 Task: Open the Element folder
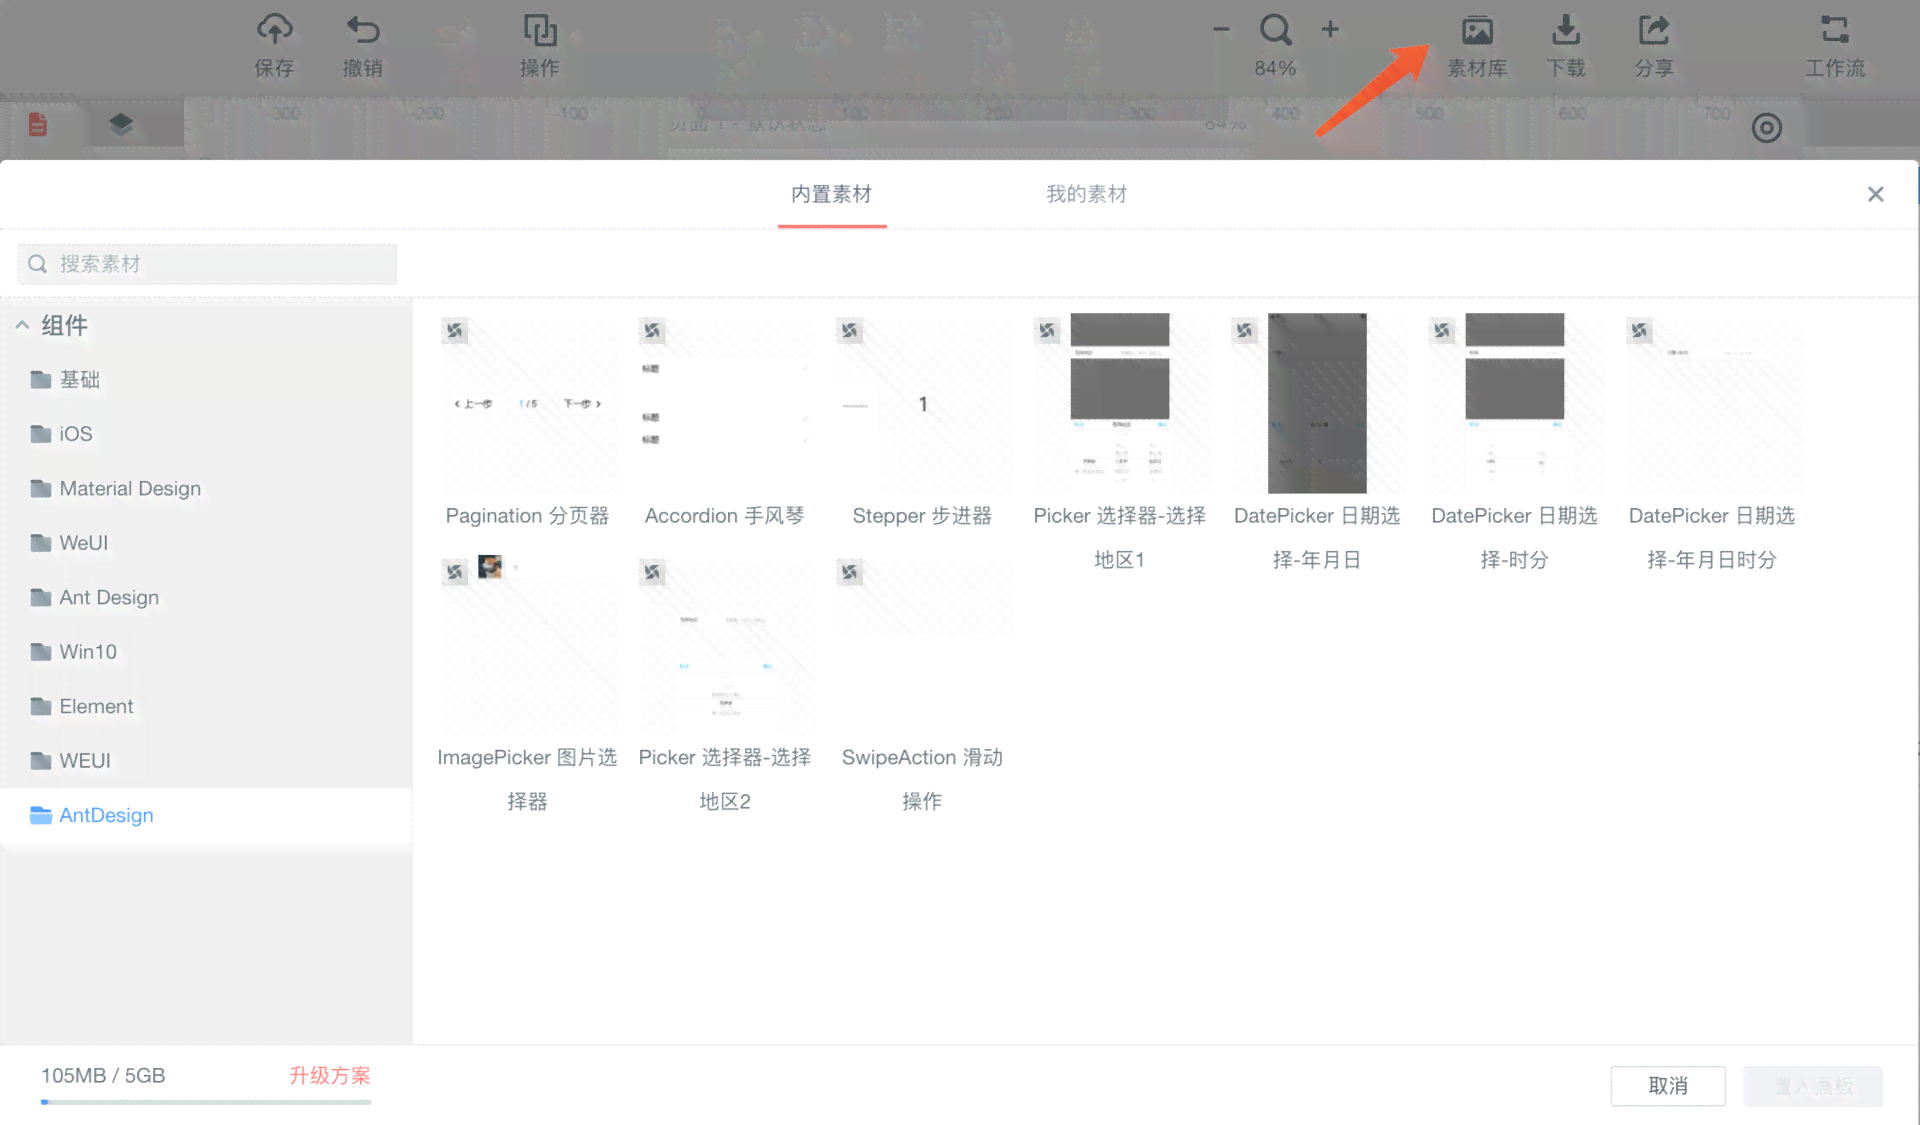[x=206, y=707]
